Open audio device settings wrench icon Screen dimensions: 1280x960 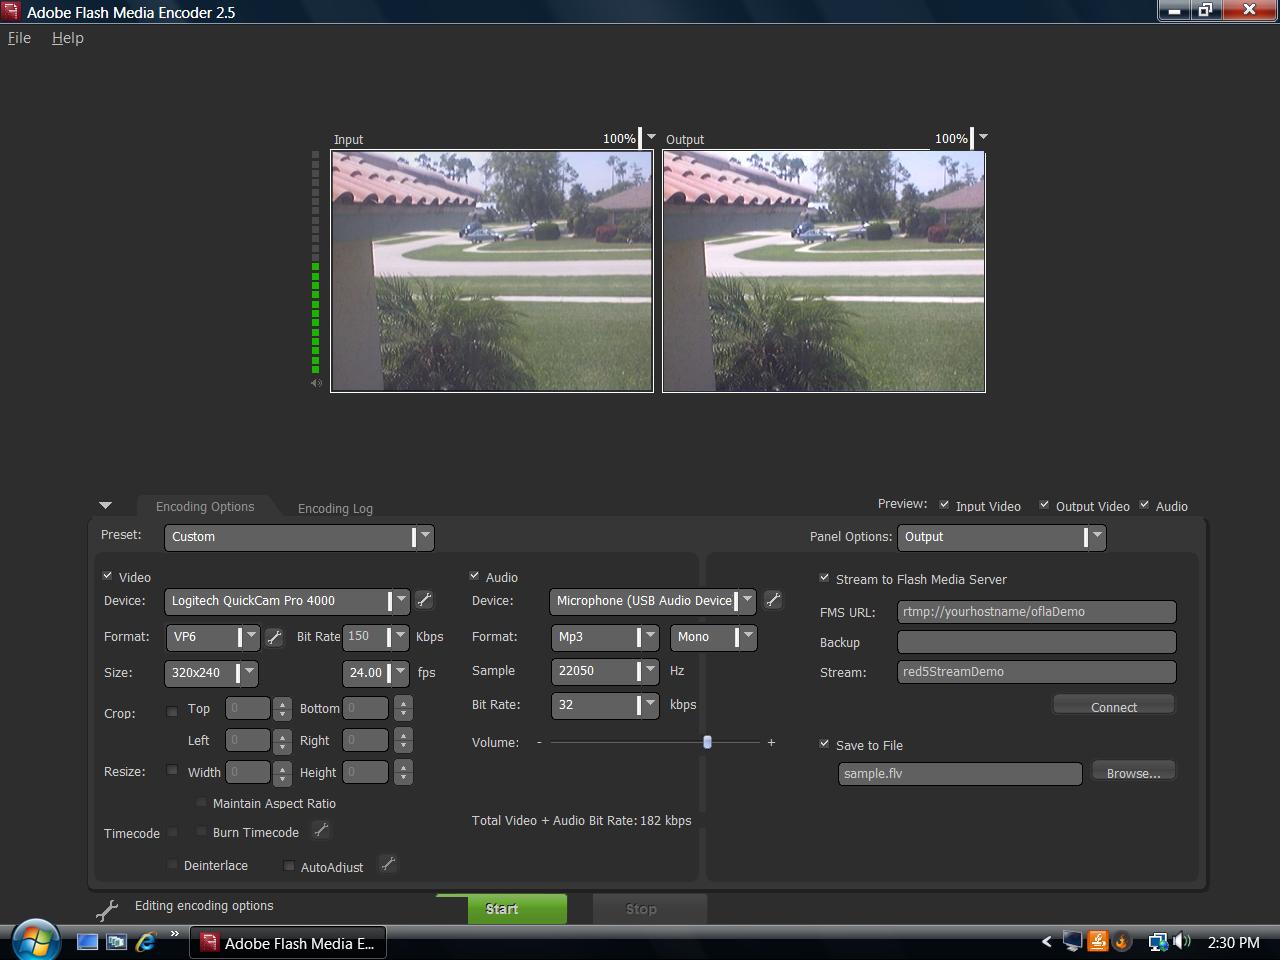(773, 600)
